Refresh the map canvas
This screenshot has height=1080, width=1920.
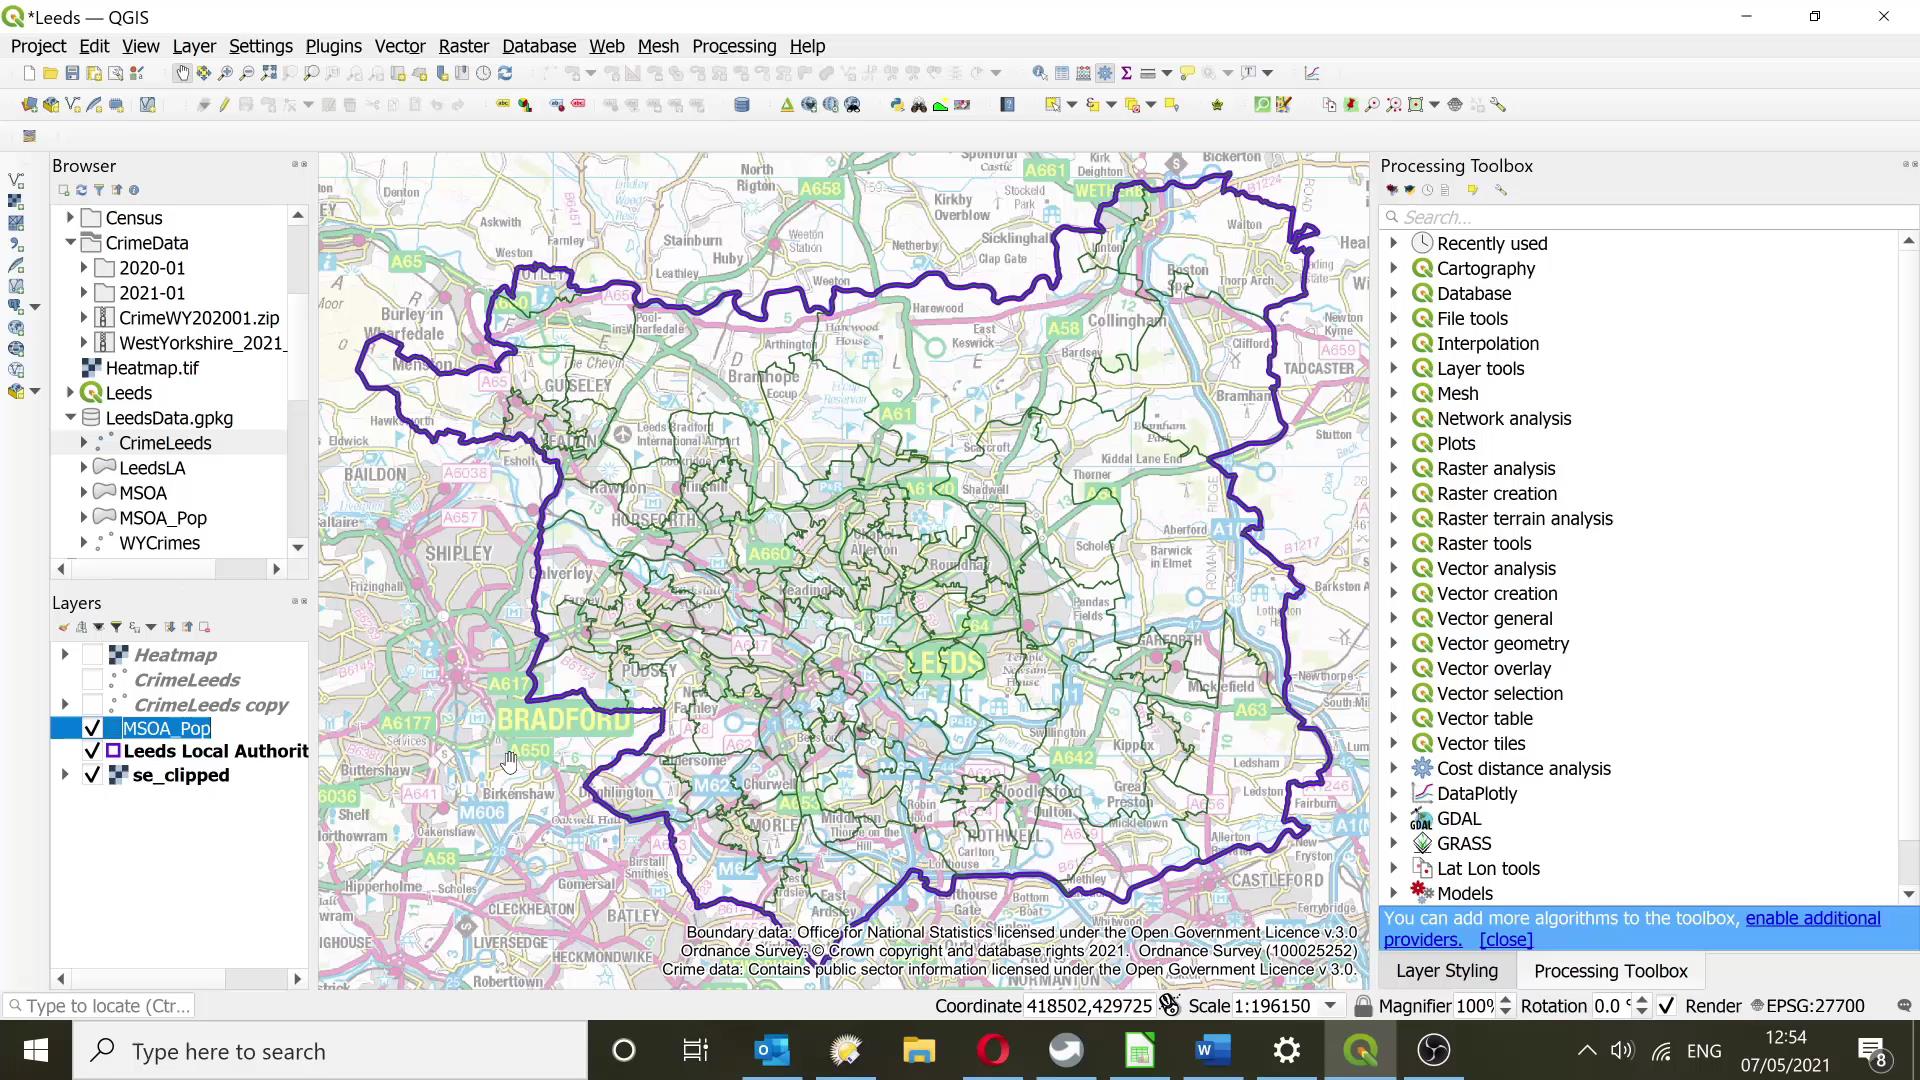pyautogui.click(x=505, y=73)
